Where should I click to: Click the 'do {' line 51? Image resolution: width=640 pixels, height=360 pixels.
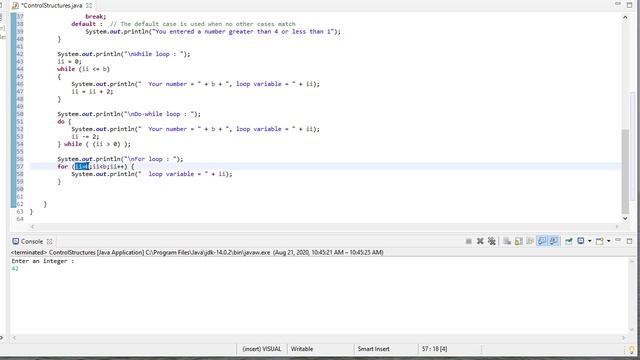64,122
